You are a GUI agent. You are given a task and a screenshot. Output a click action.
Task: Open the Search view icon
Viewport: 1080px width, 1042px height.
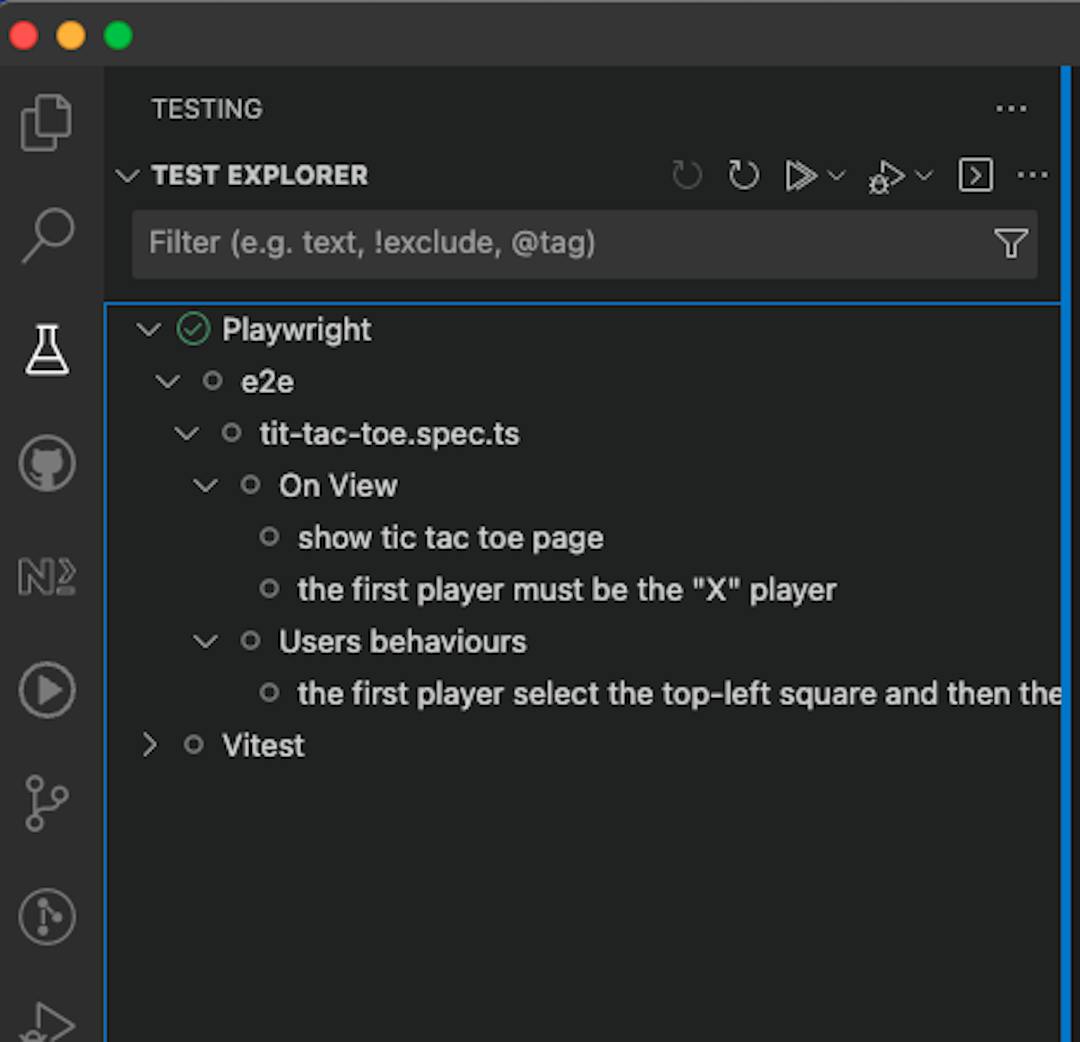click(47, 236)
